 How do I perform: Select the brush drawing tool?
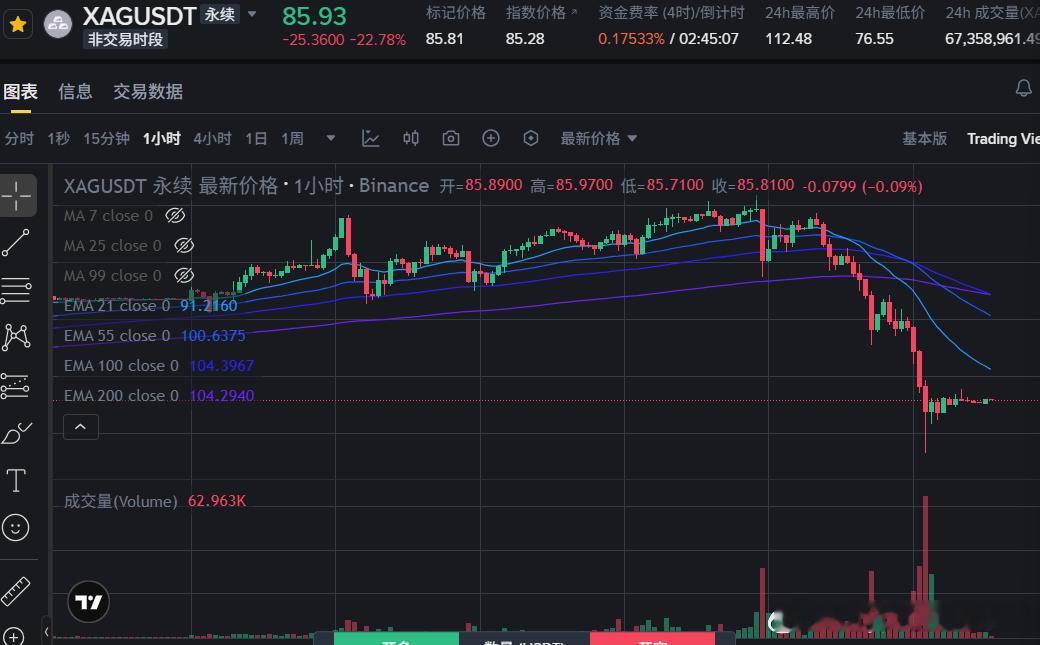pyautogui.click(x=17, y=433)
